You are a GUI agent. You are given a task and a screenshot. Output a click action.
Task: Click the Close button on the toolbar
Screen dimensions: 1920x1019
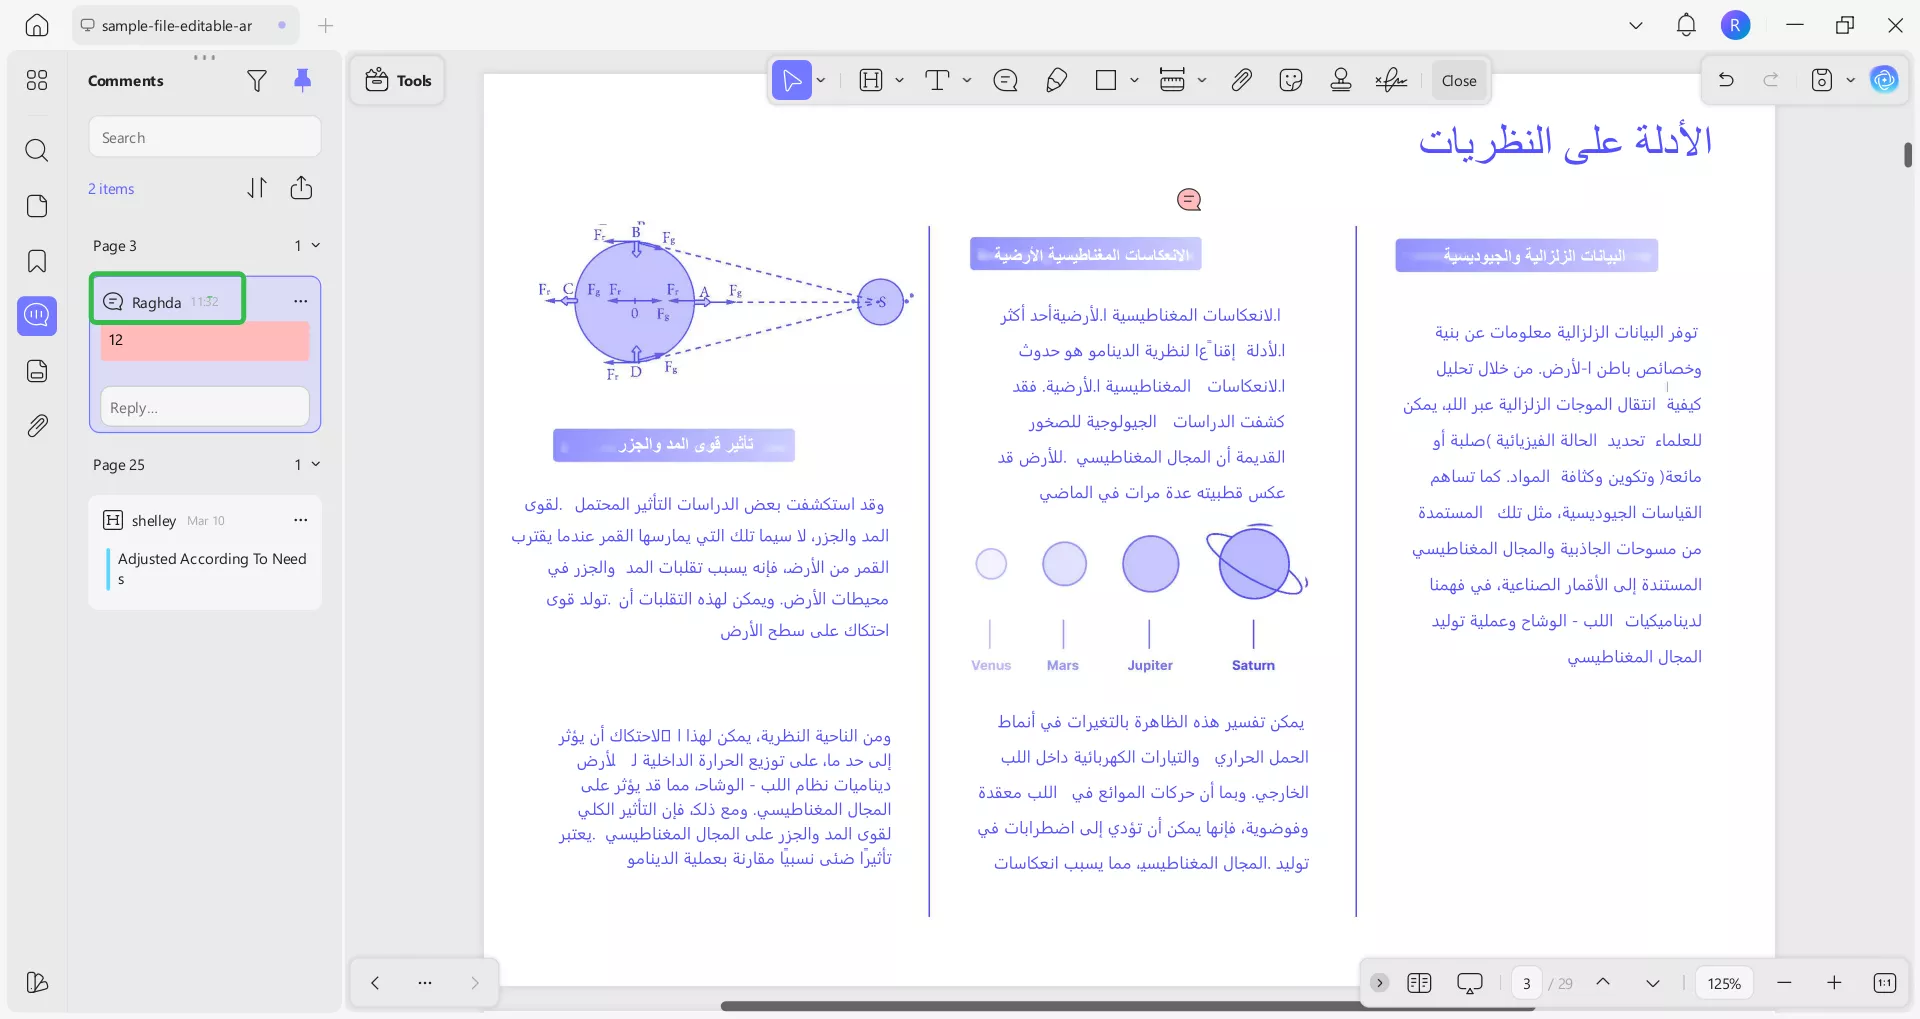(x=1458, y=80)
